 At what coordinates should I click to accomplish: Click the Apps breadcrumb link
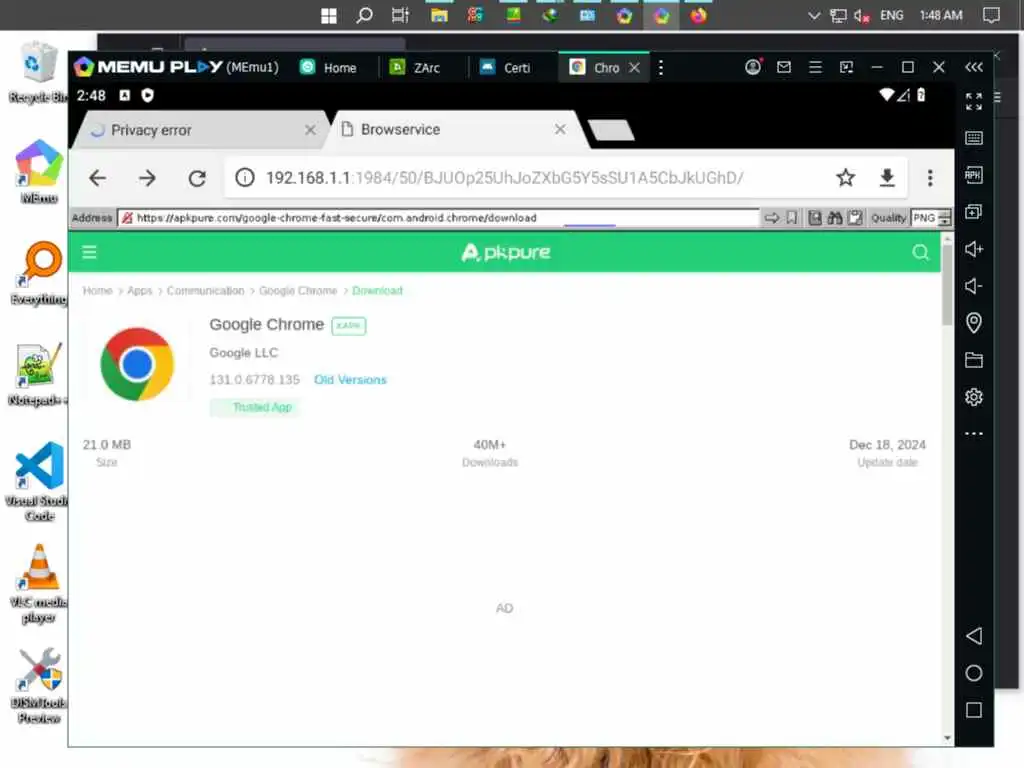[x=140, y=291]
